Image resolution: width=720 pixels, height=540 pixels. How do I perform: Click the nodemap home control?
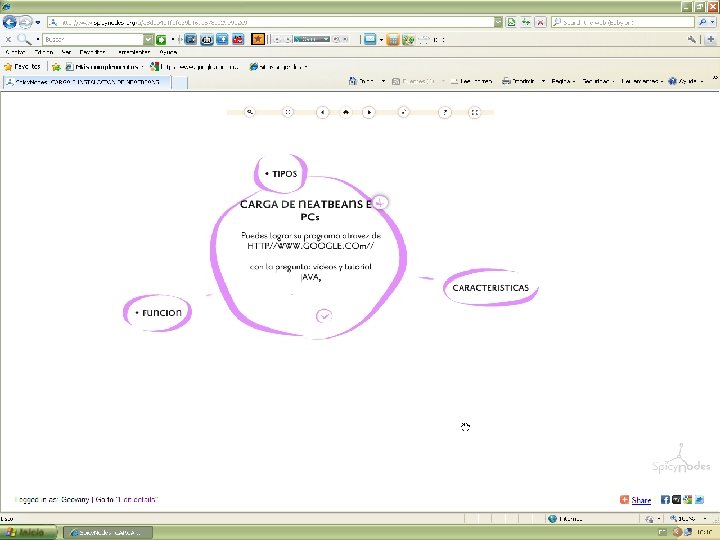(346, 112)
